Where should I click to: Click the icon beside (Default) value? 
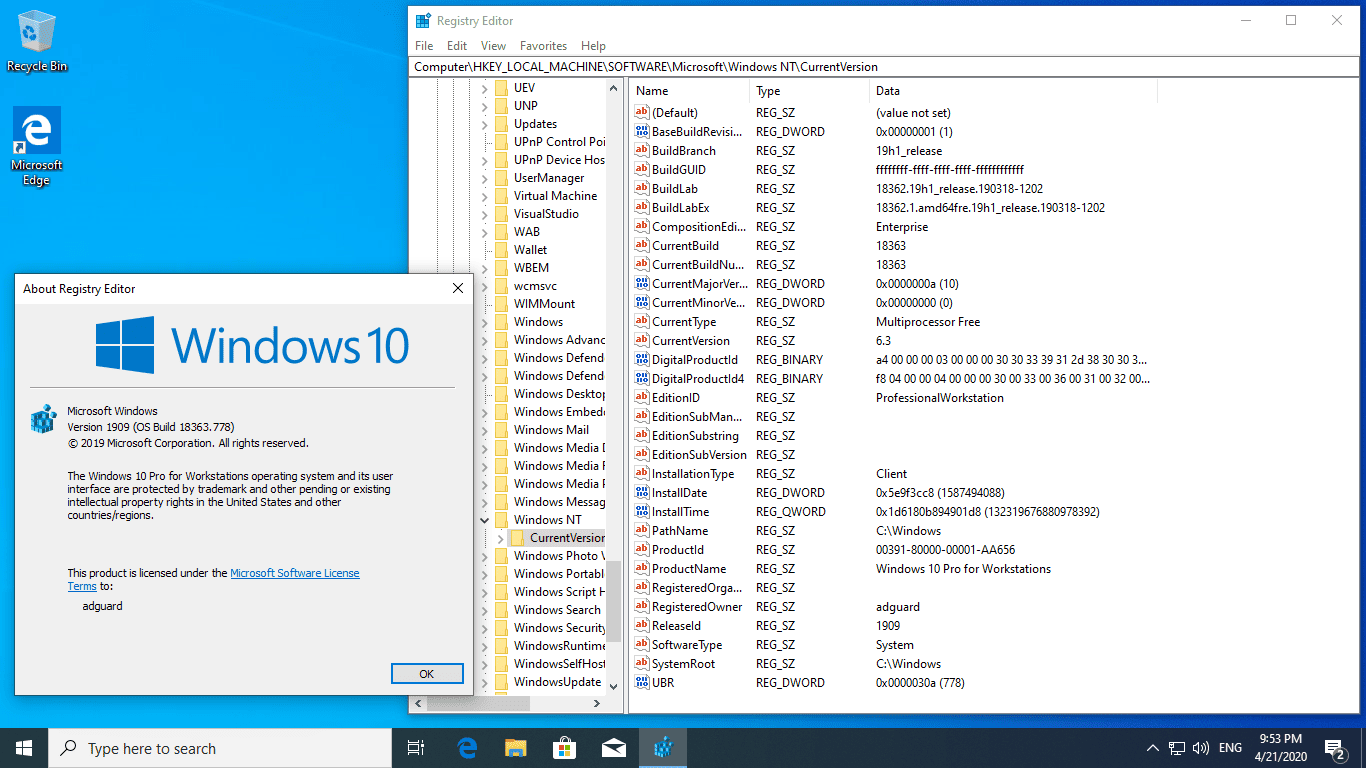pos(642,113)
